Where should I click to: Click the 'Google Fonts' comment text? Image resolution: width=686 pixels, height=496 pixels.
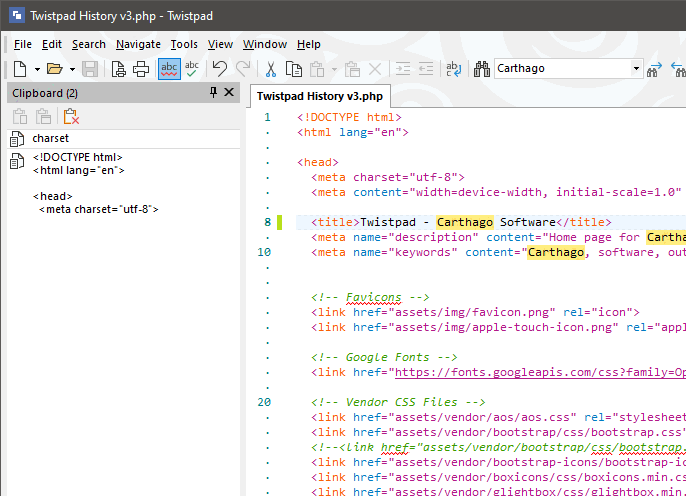[x=387, y=357]
